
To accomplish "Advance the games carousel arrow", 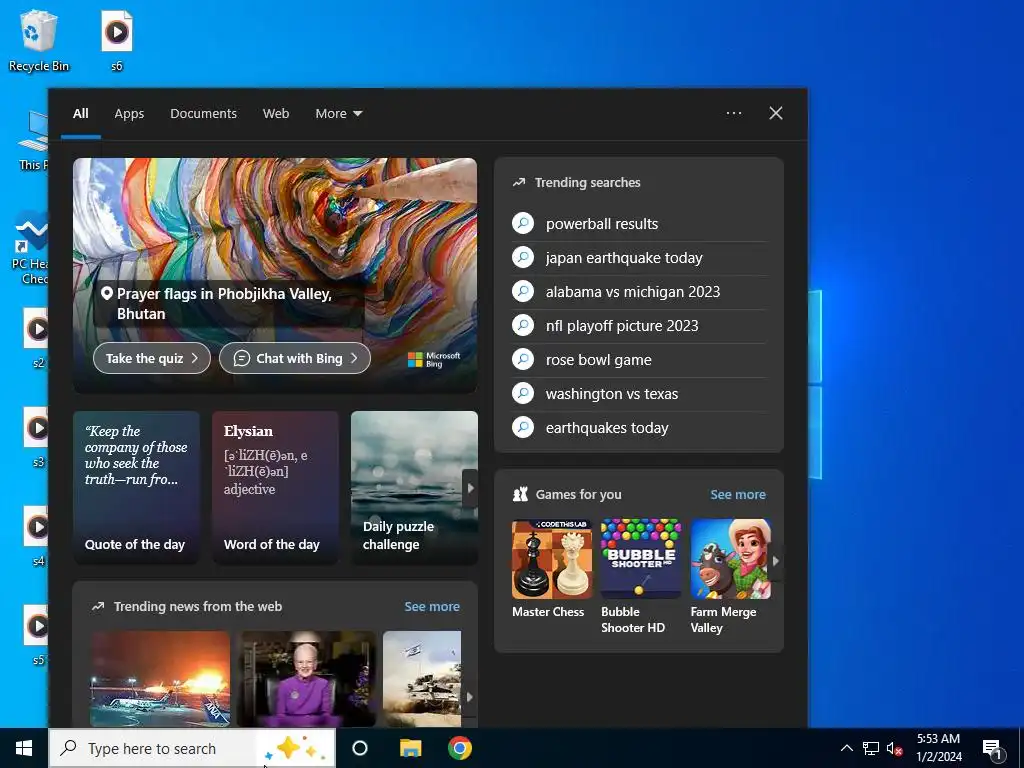I will (775, 560).
